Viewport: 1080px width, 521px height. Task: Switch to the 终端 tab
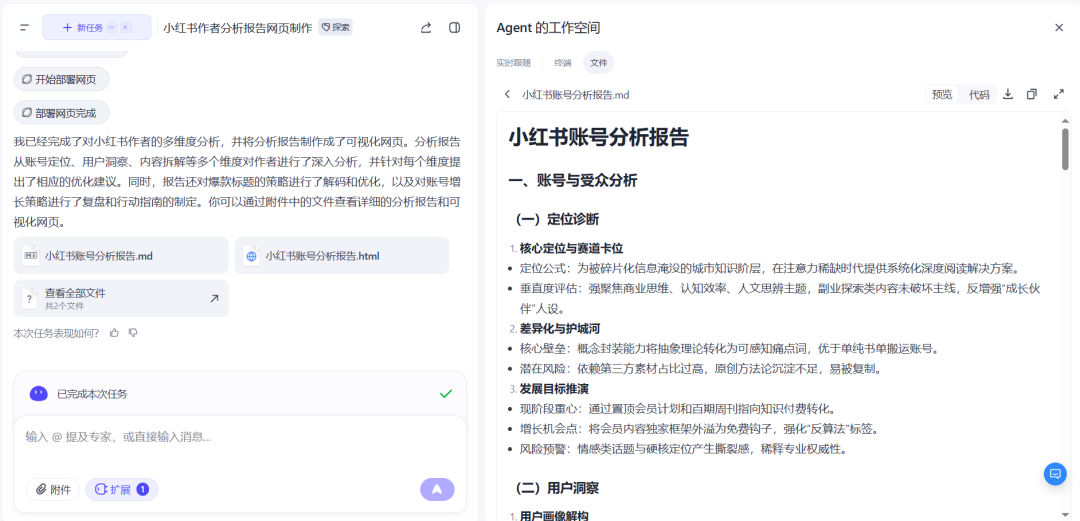tap(563, 63)
